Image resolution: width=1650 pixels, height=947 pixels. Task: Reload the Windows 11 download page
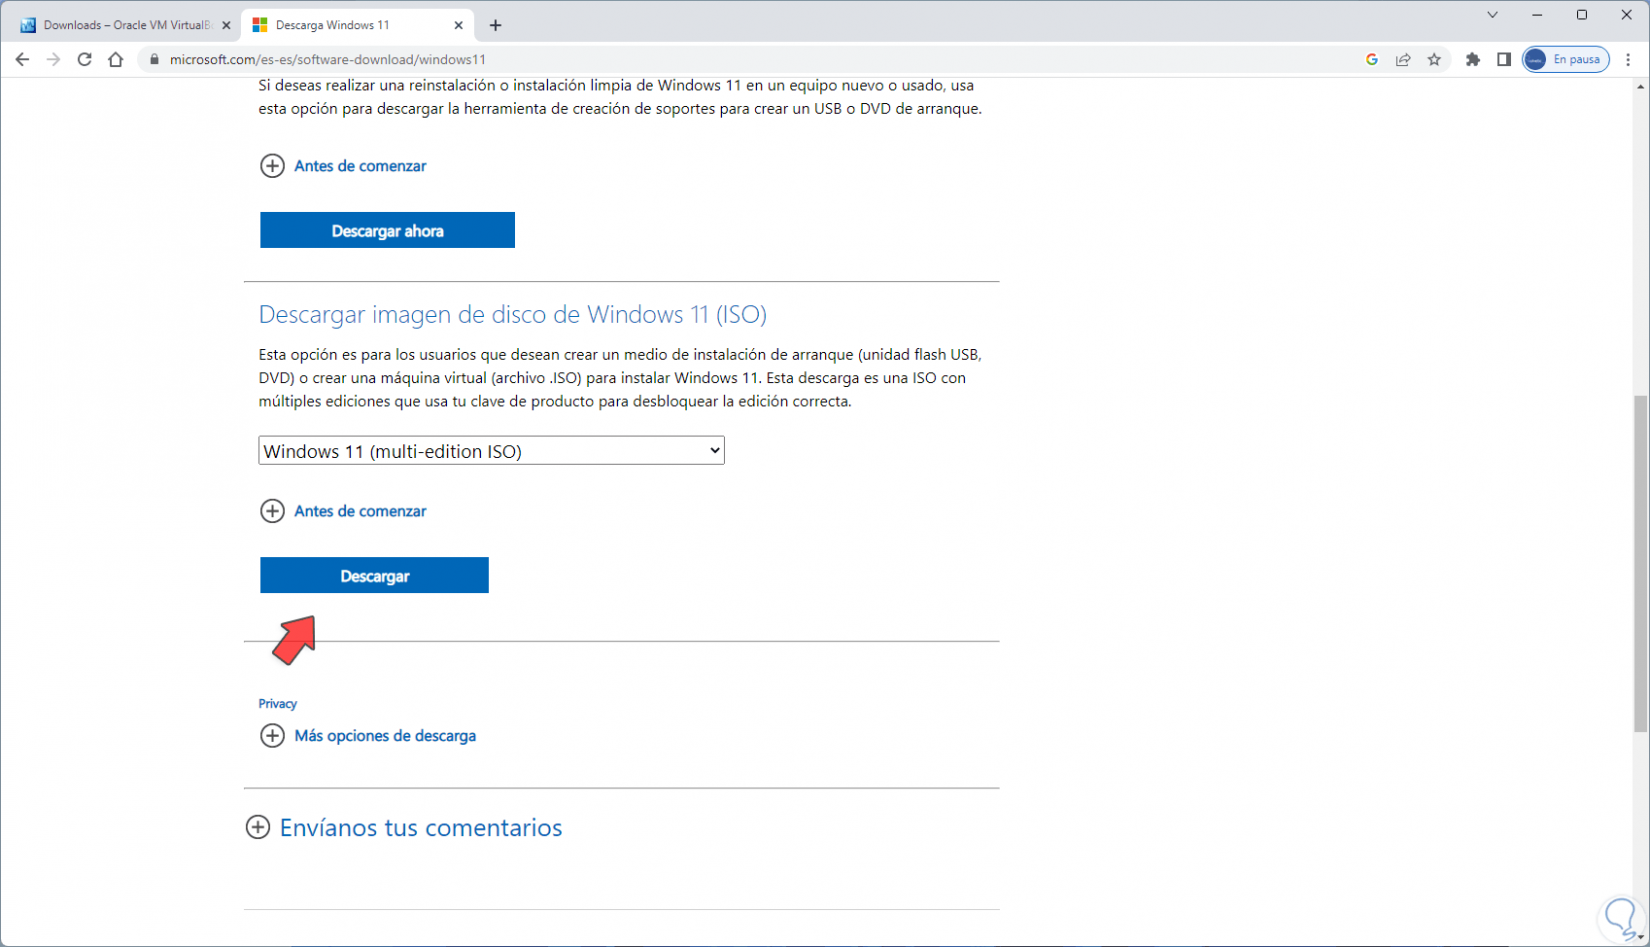[85, 60]
